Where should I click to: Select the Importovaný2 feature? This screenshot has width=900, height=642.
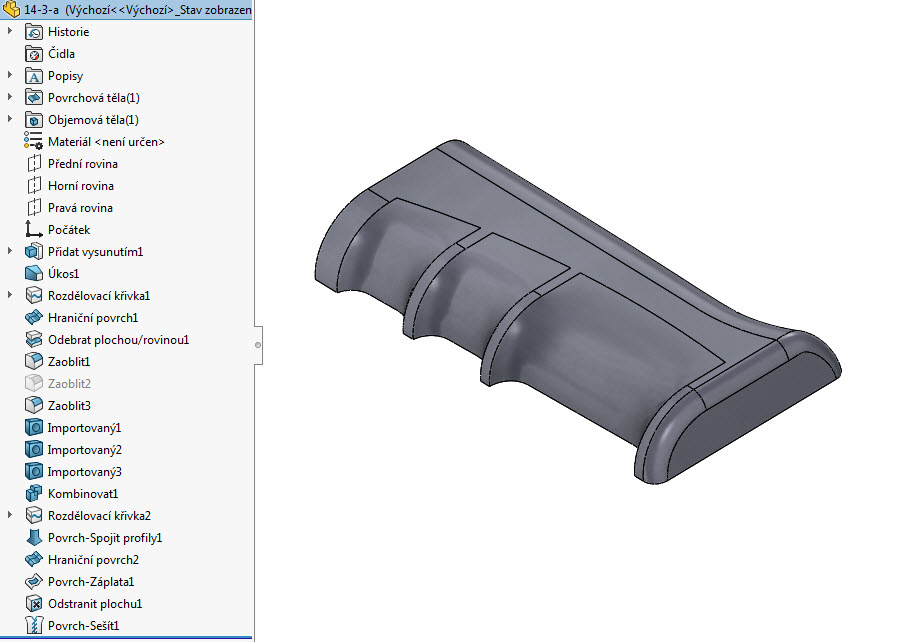tap(33, 449)
